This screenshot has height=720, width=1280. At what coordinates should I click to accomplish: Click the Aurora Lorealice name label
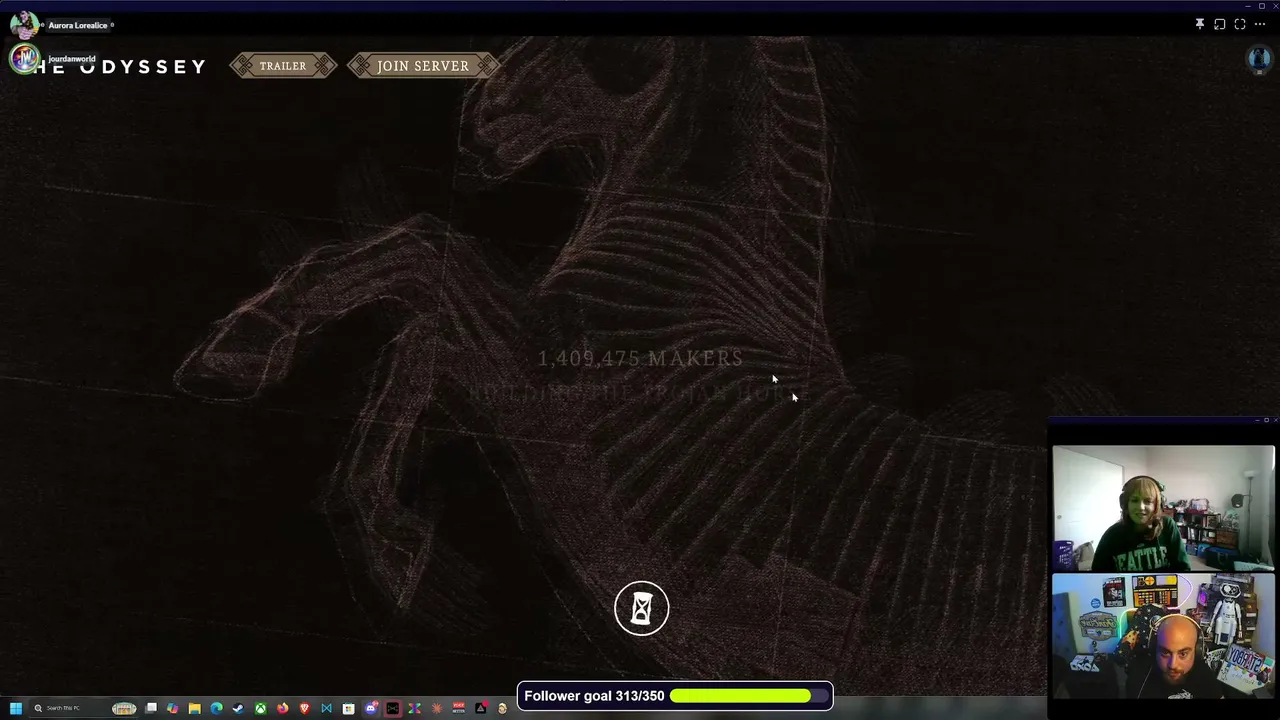point(77,25)
